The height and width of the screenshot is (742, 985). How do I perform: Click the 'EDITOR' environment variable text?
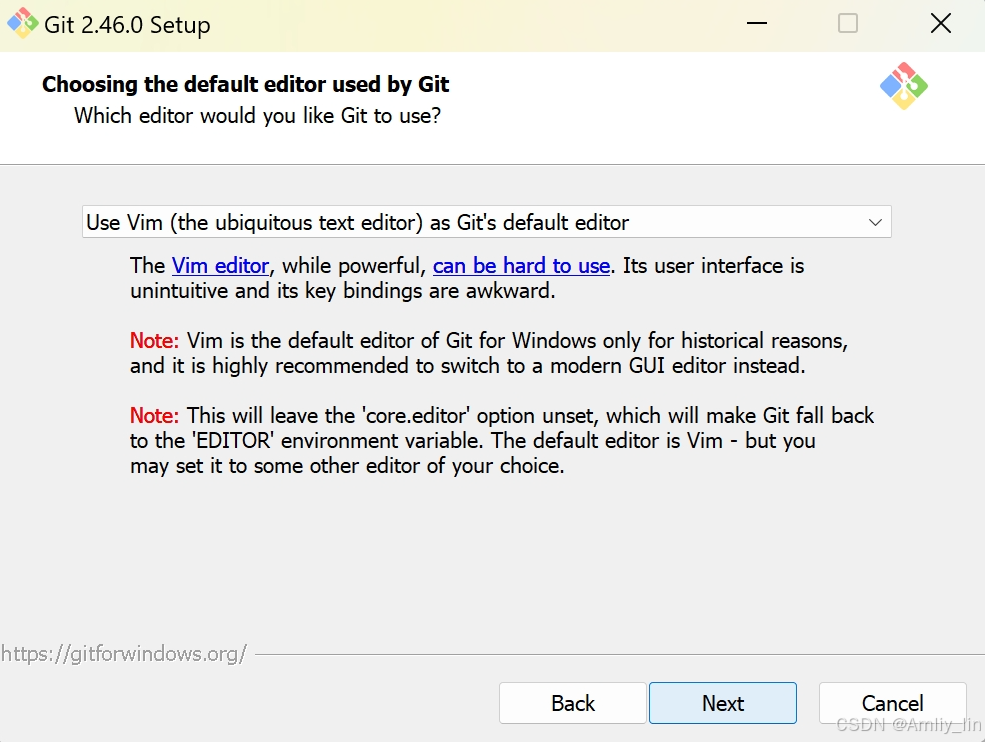tap(233, 441)
